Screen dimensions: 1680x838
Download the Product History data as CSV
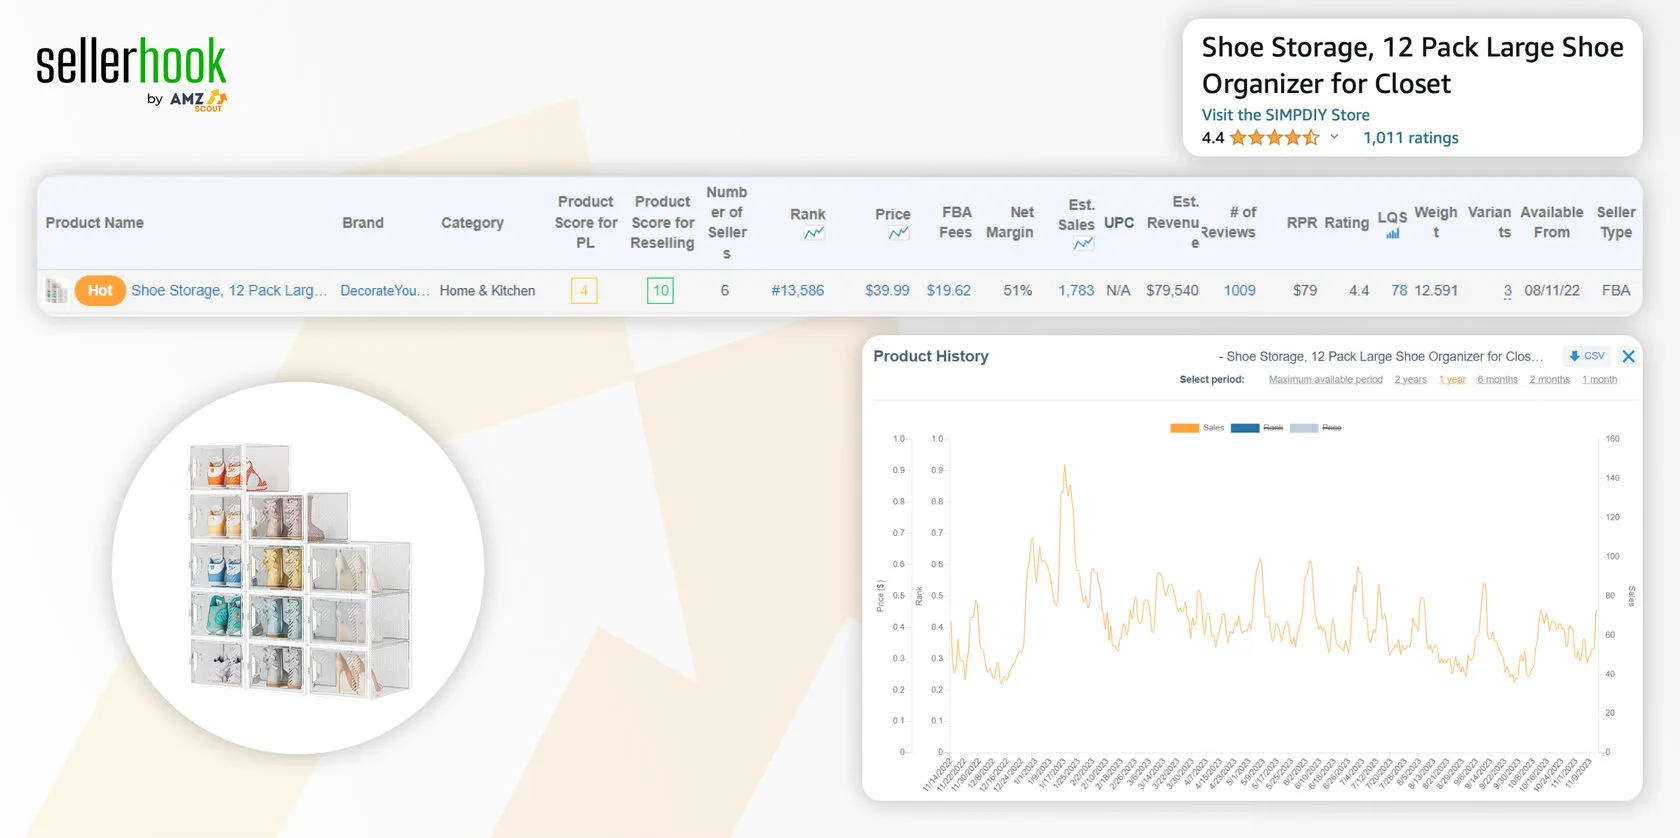coord(1587,356)
